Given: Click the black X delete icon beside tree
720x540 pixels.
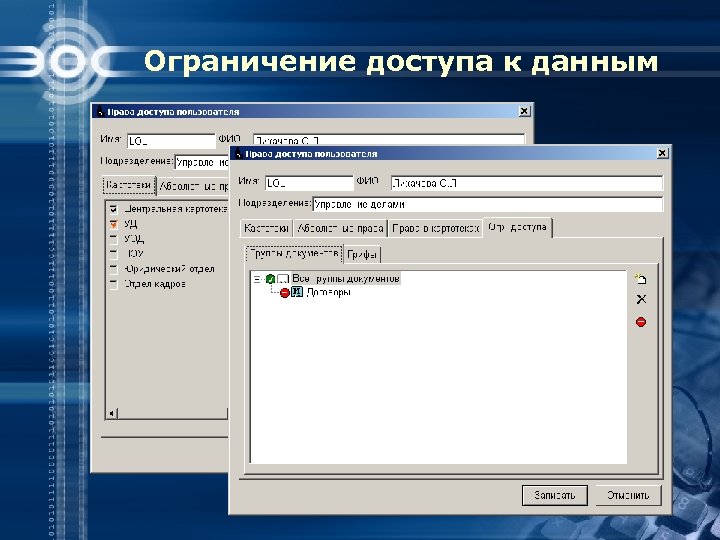Looking at the screenshot, I should (641, 299).
